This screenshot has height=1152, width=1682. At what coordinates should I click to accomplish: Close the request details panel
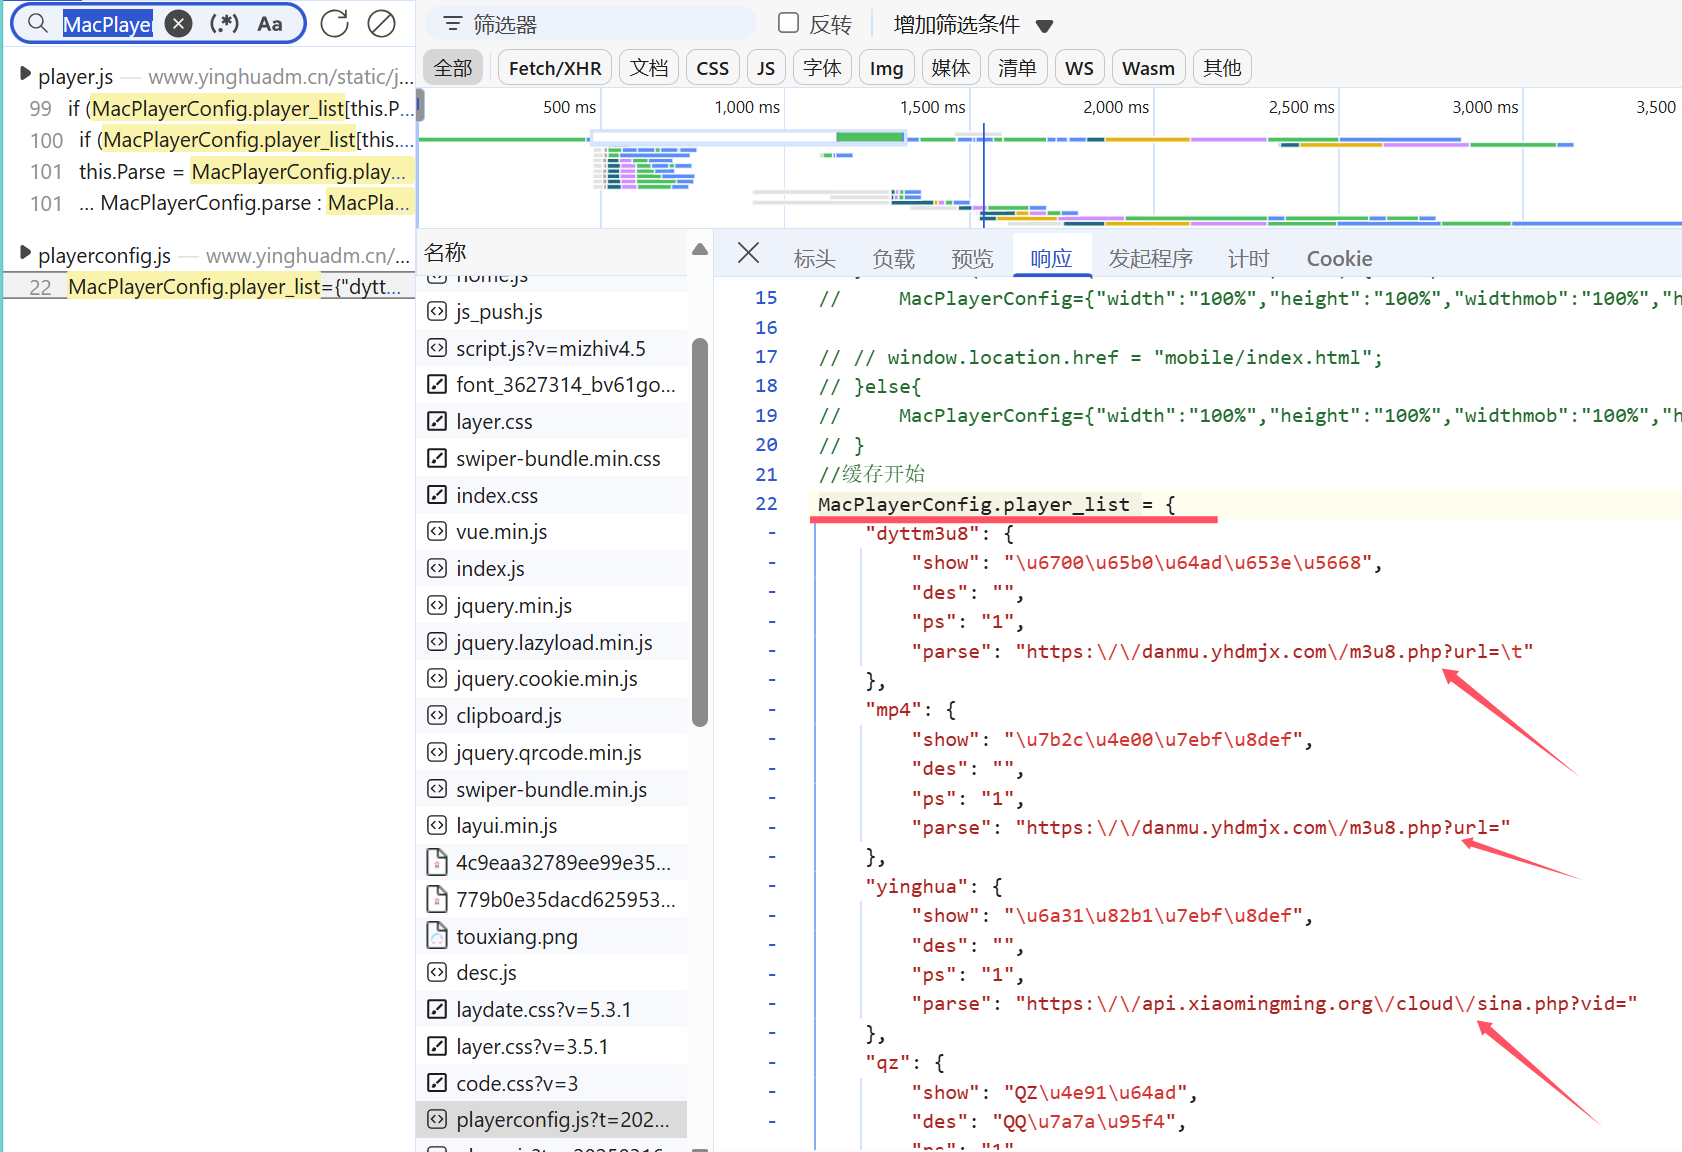tap(748, 253)
